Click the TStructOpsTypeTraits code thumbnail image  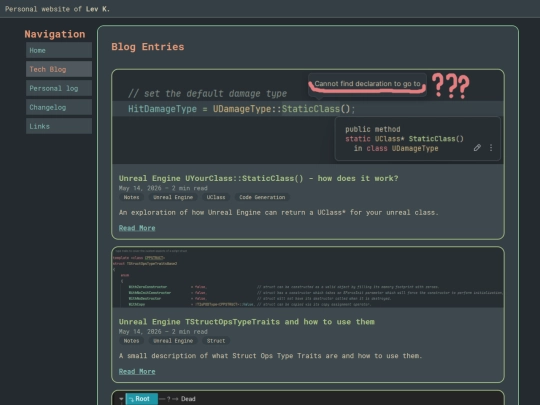[308, 278]
